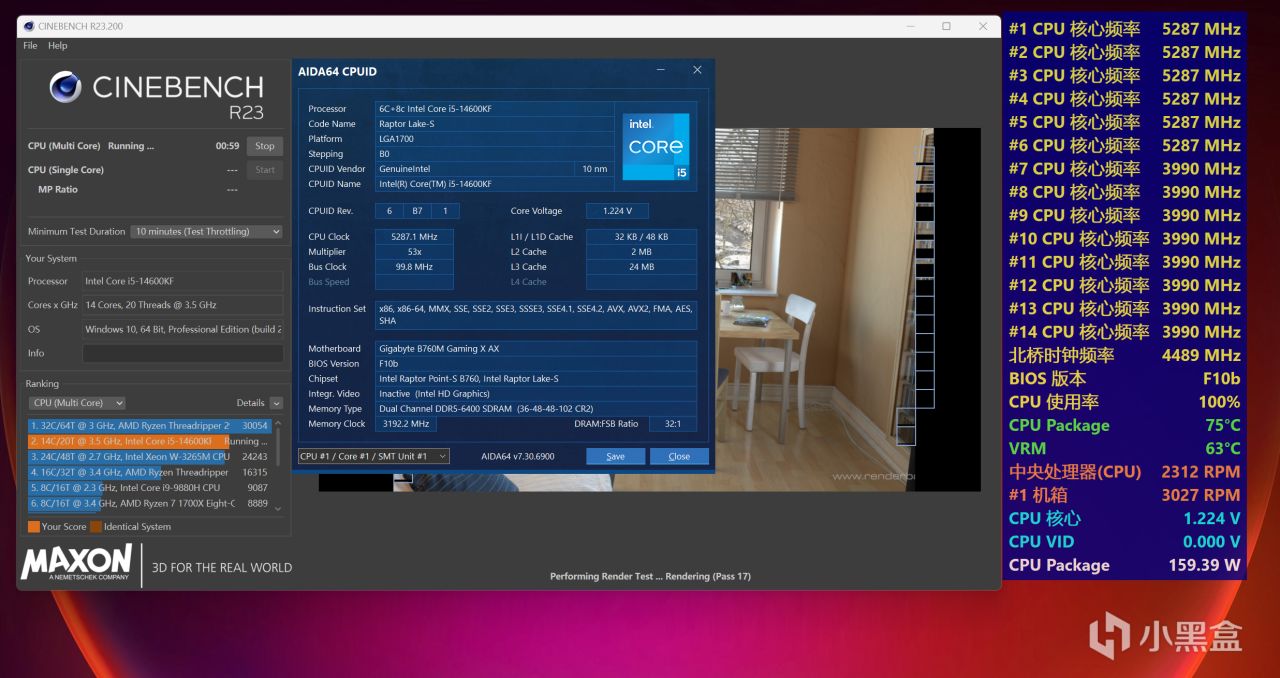
Task: Expand the ranking Details toggle
Action: pyautogui.click(x=276, y=403)
